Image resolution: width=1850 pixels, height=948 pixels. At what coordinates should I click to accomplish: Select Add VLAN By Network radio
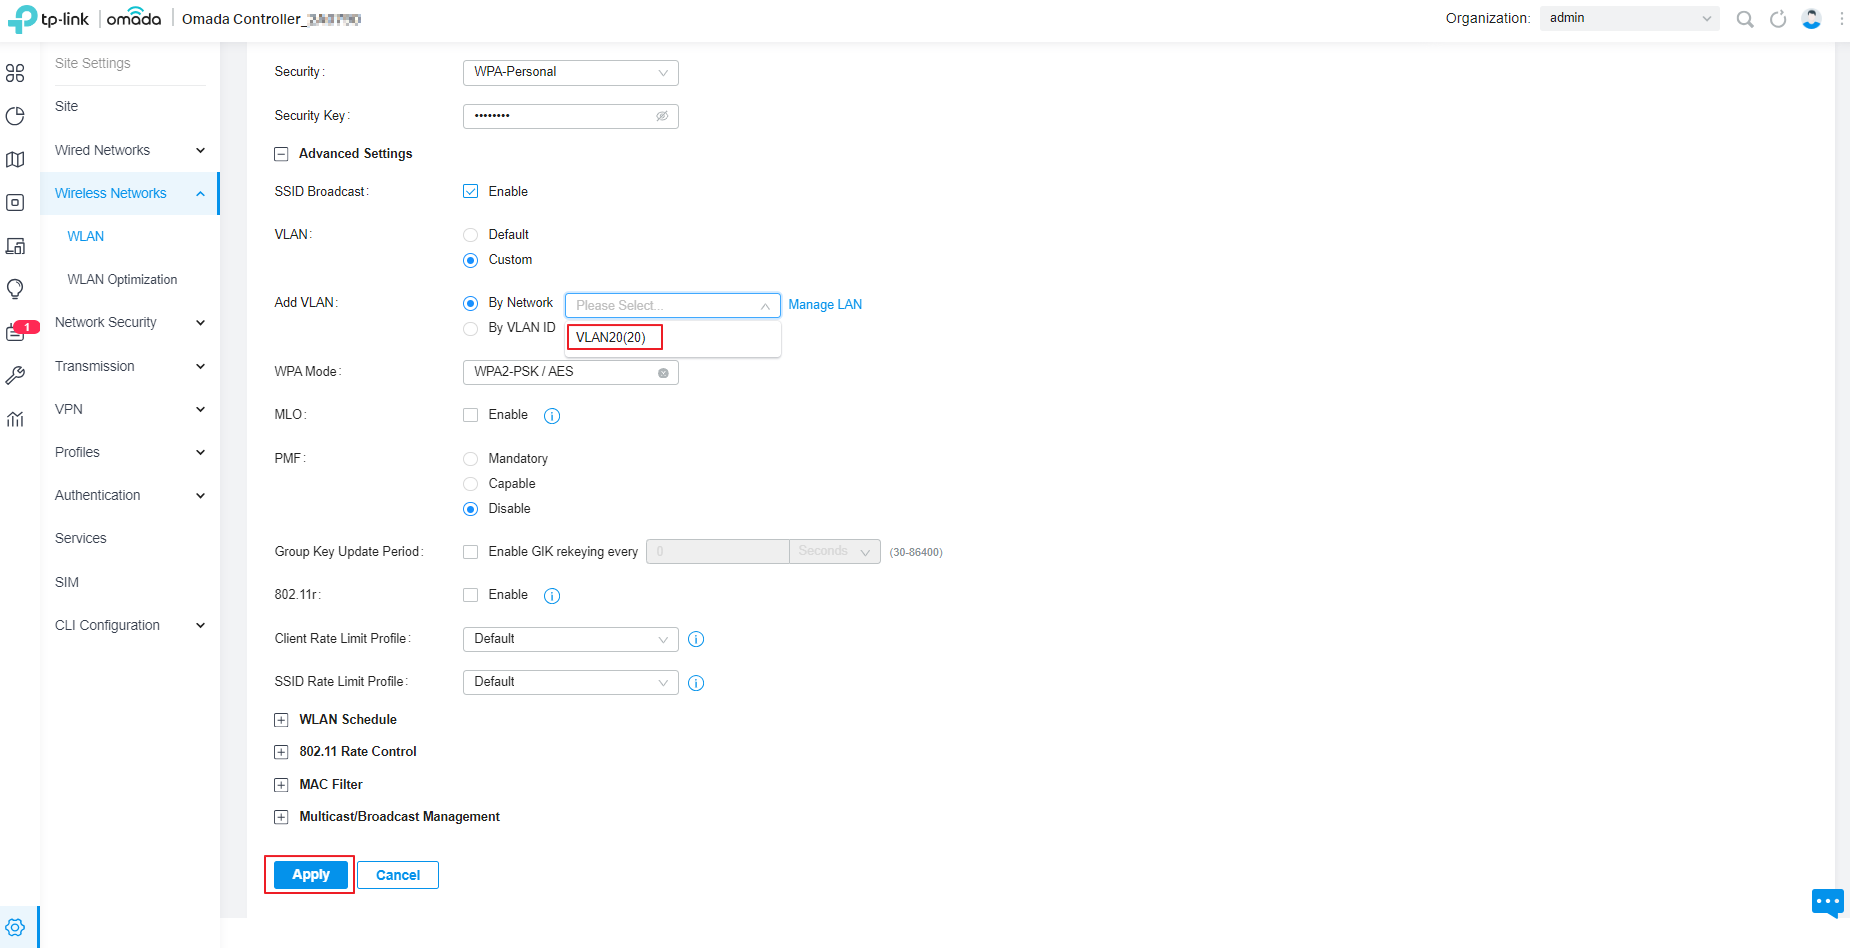[x=471, y=303]
